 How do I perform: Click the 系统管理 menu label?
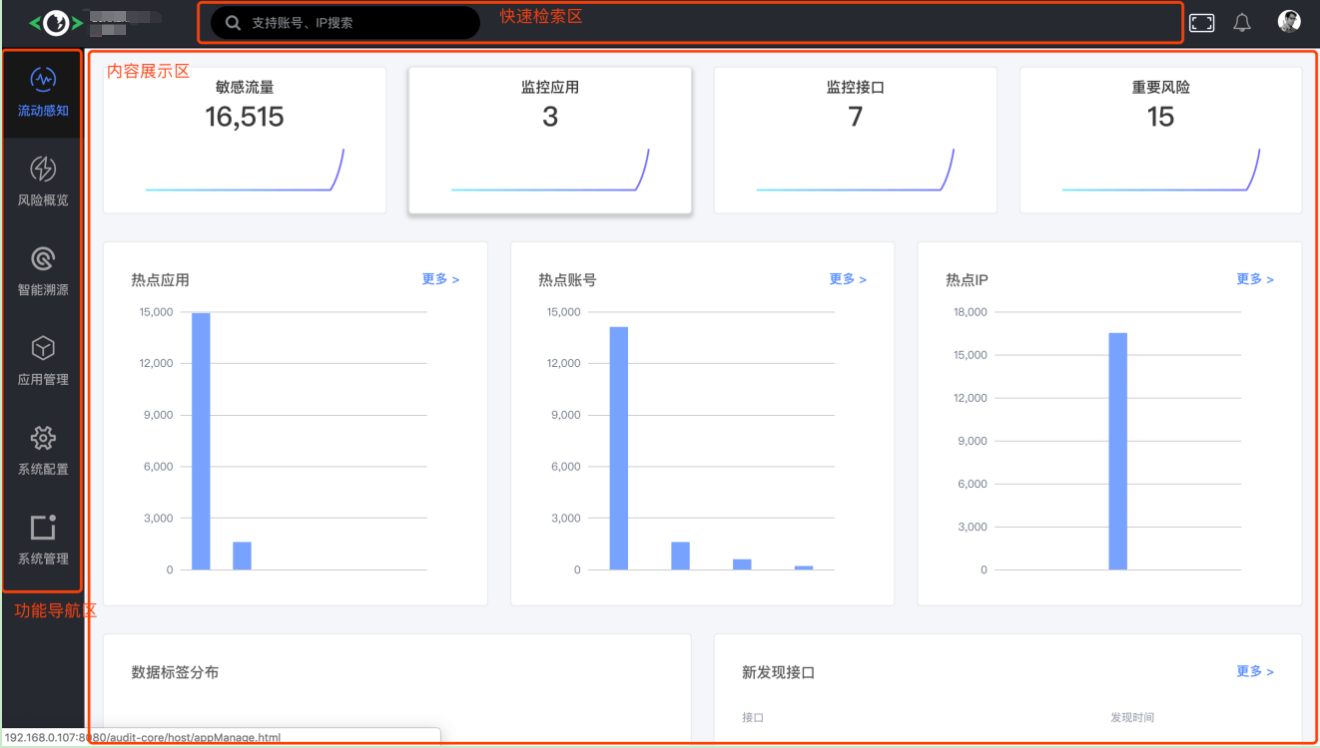pyautogui.click(x=43, y=558)
